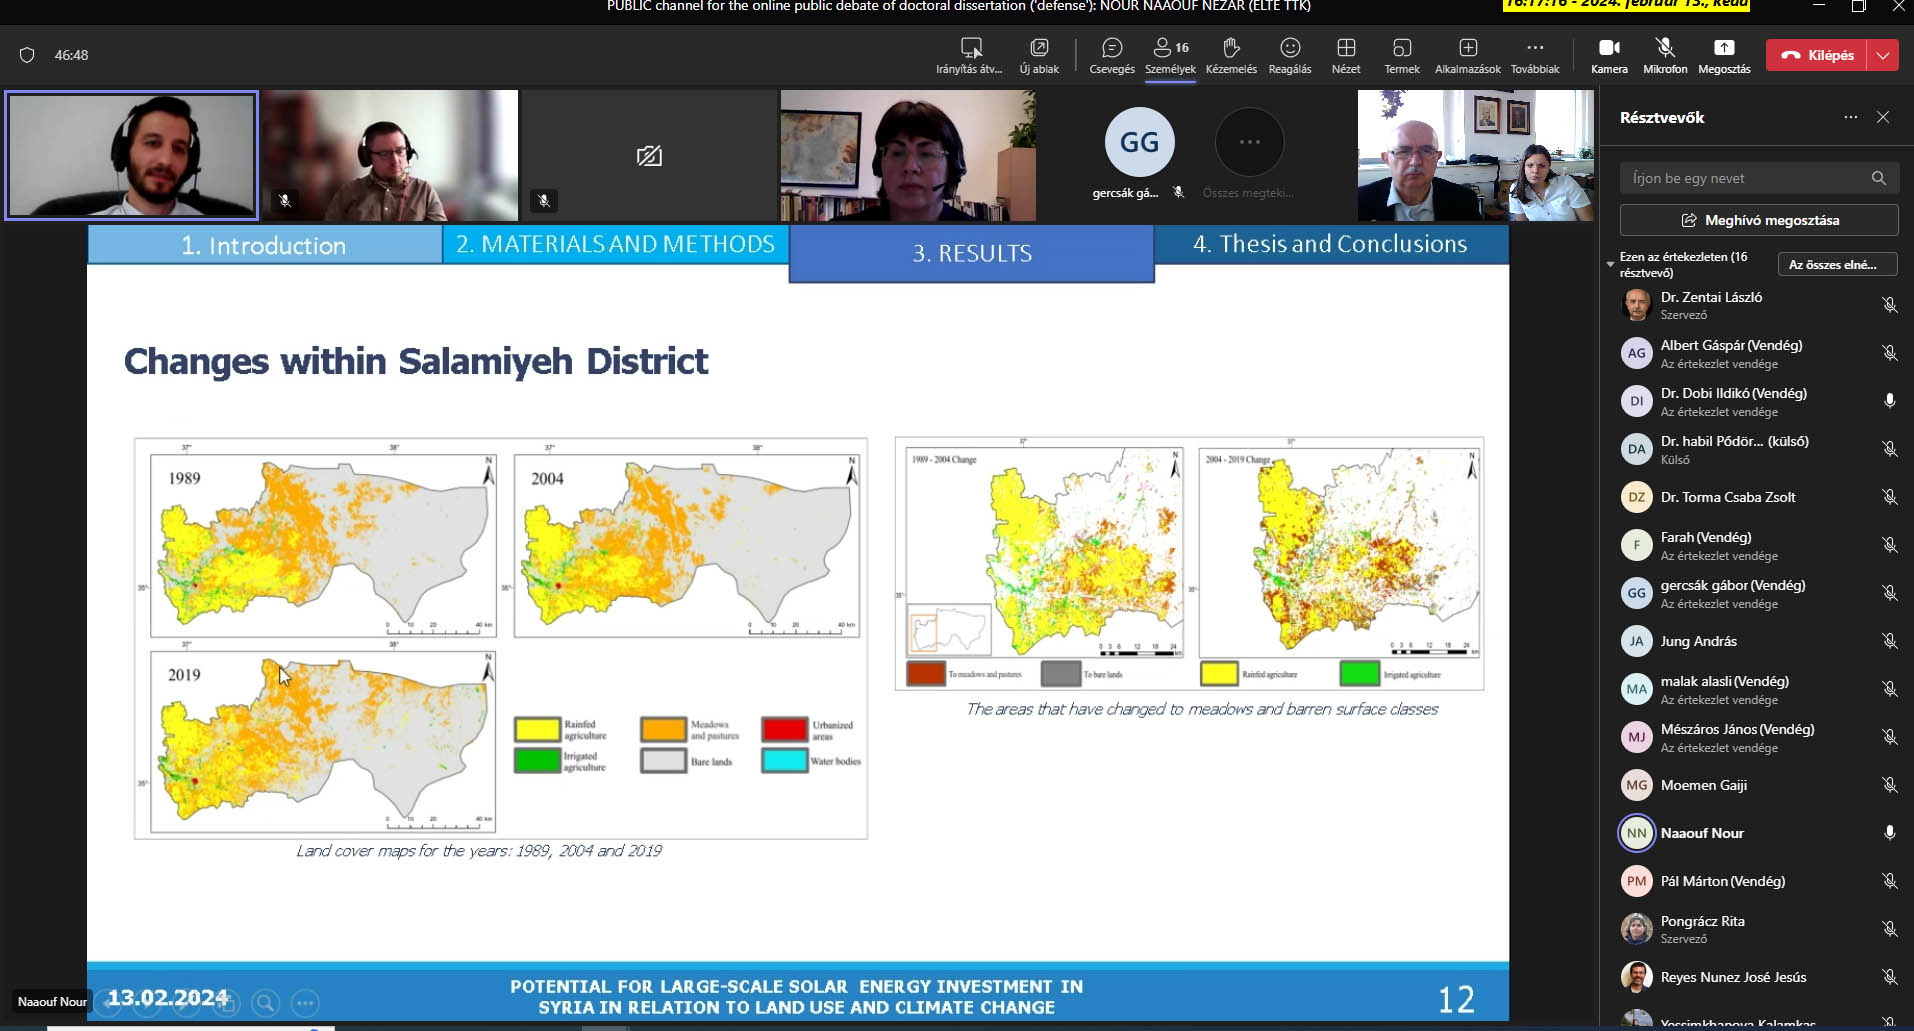Click the Rainfed agriculture yellow legend swatch

537,729
